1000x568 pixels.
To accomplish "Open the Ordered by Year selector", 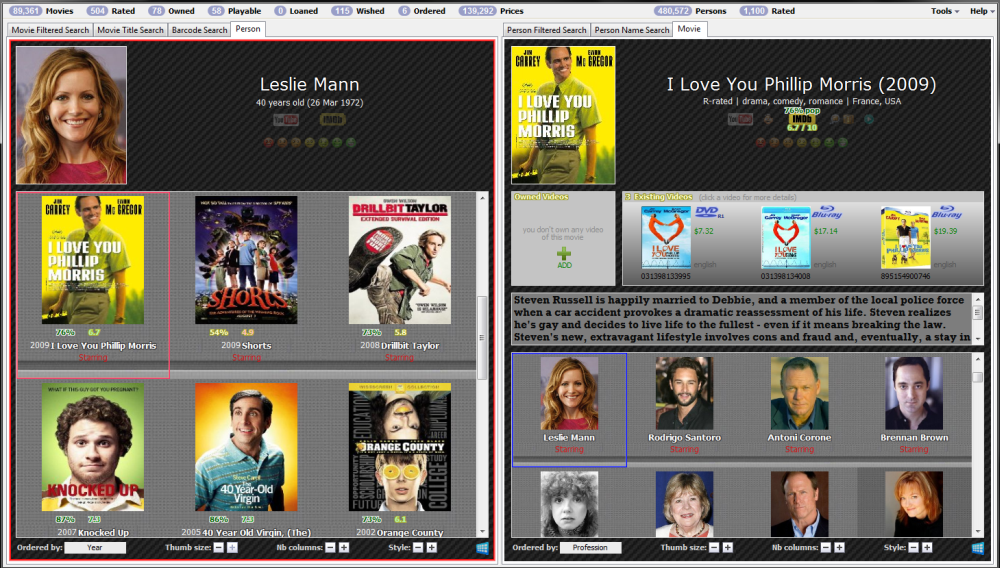I will click(x=95, y=548).
